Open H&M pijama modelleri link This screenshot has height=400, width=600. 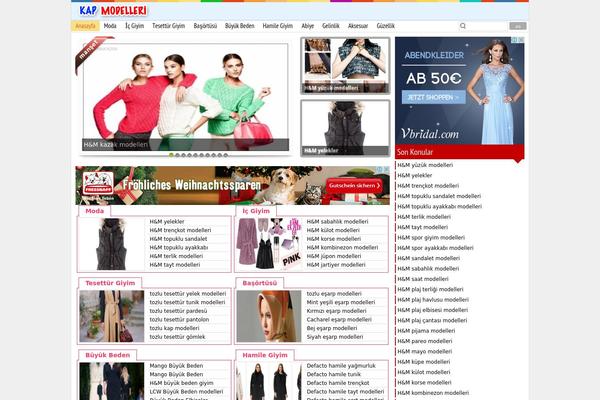(426, 331)
